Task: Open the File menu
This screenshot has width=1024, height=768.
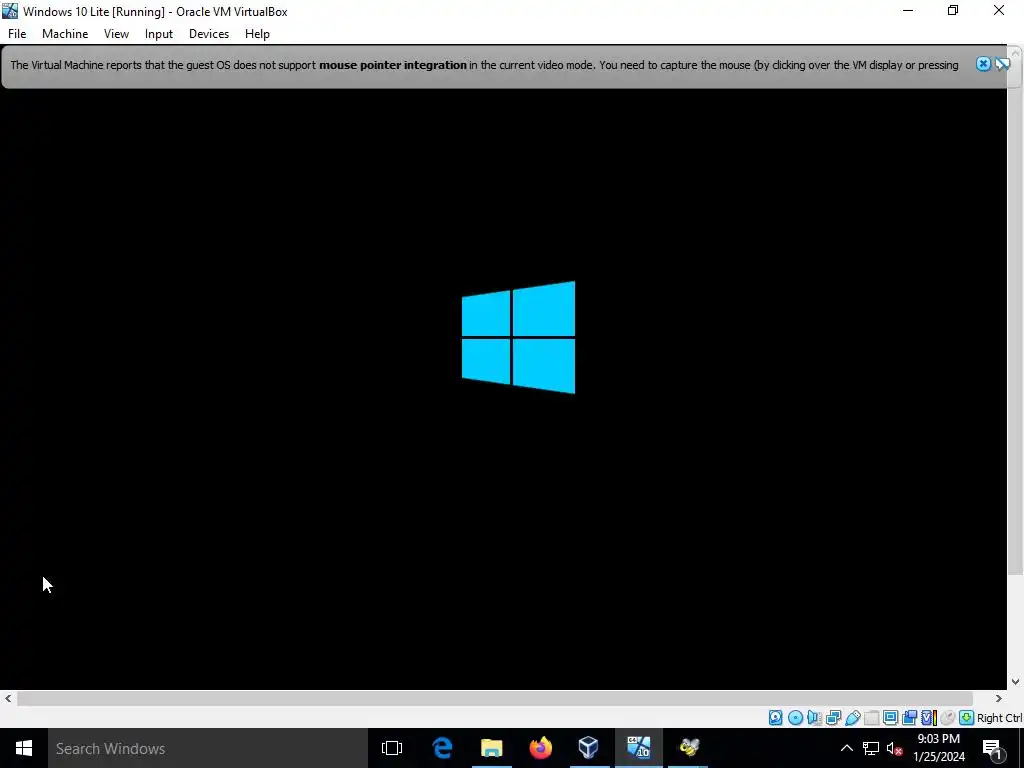Action: coord(17,34)
